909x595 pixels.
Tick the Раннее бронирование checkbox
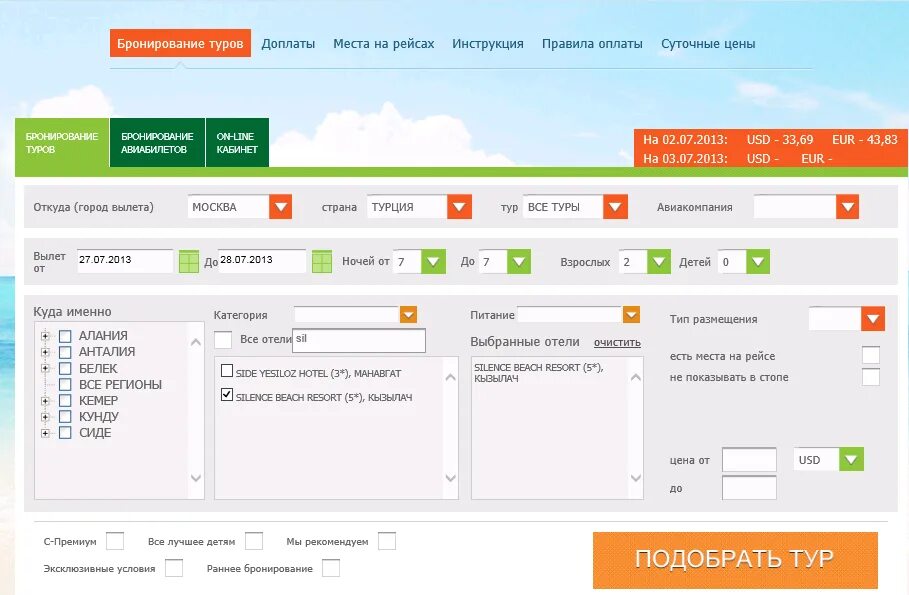click(x=330, y=568)
